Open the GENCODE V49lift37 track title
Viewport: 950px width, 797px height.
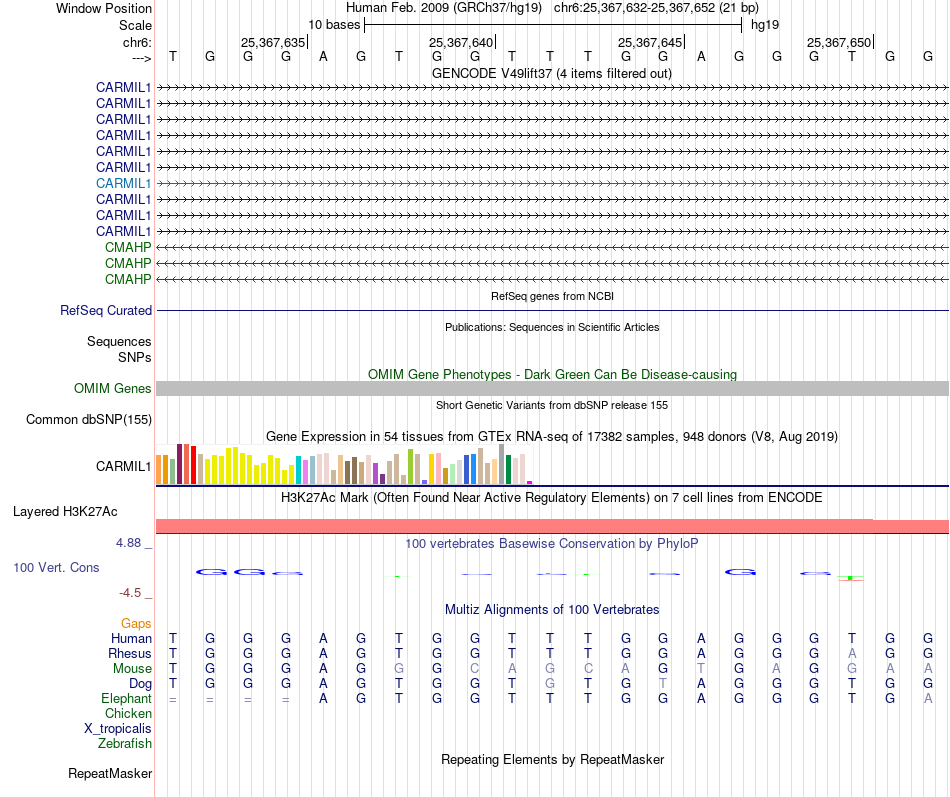(x=552, y=73)
